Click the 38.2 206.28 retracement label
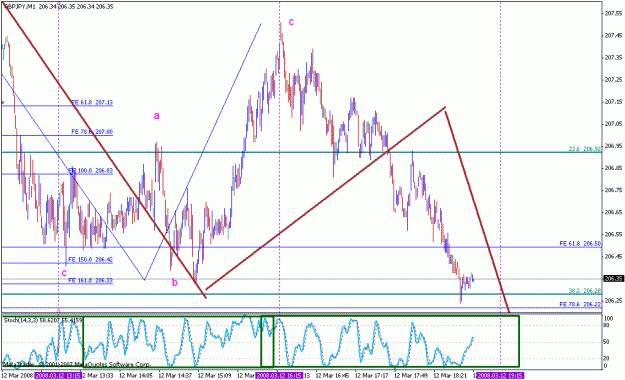Screen dimensions: 625x380 (585, 291)
